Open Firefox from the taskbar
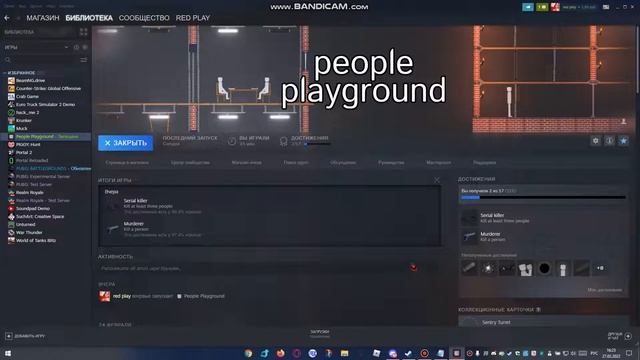The width and height of the screenshot is (640, 360). [x=280, y=353]
